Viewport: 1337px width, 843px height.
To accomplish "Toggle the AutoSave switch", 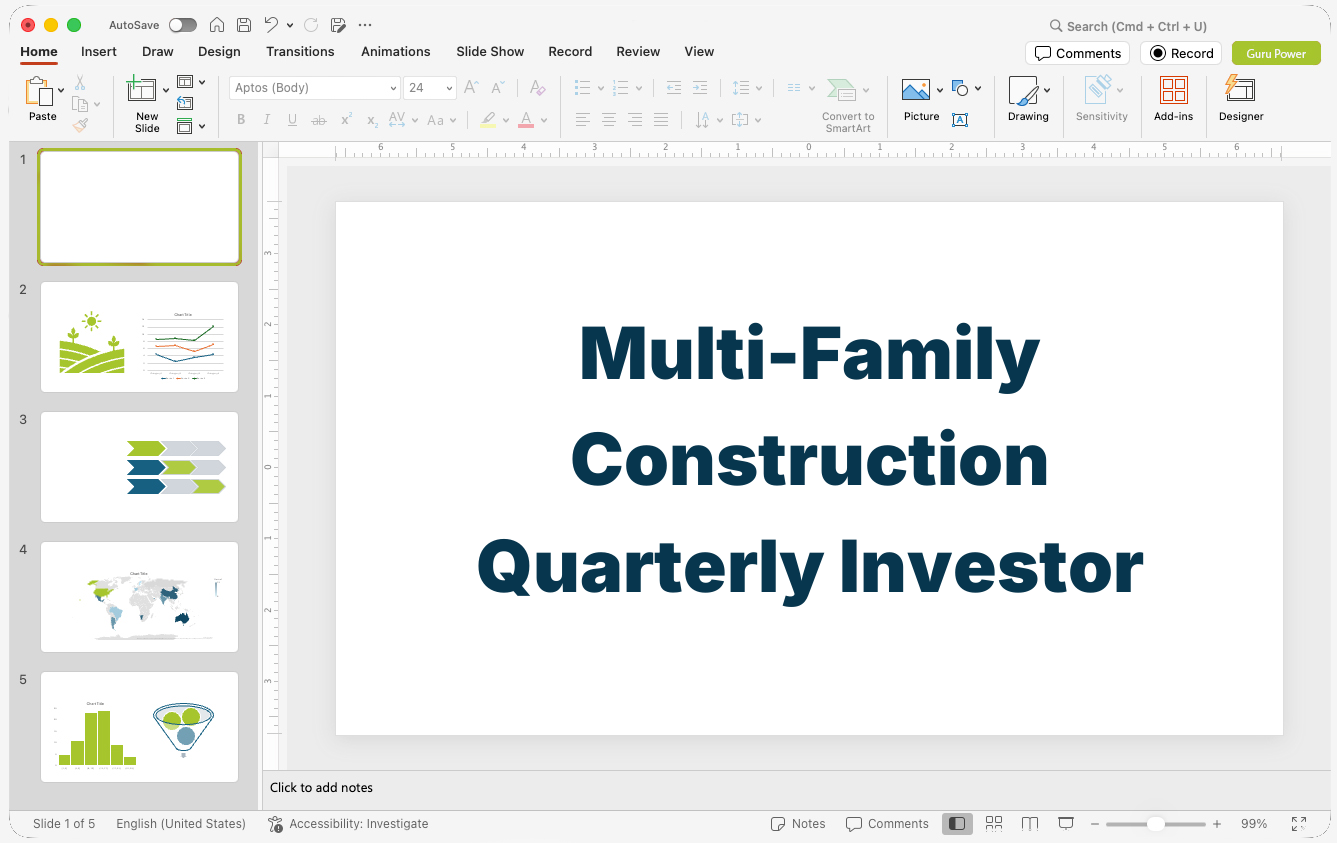I will (x=182, y=25).
